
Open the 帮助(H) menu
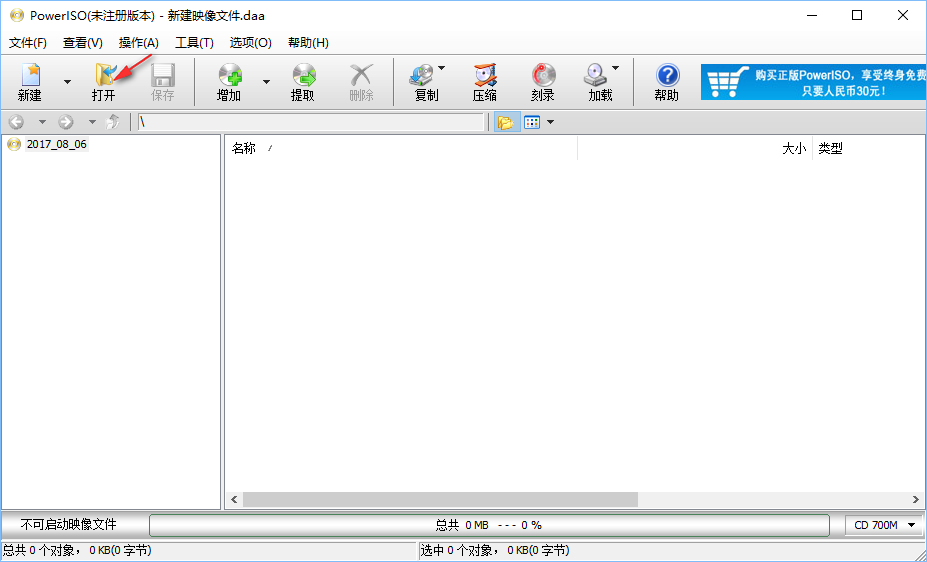point(308,43)
